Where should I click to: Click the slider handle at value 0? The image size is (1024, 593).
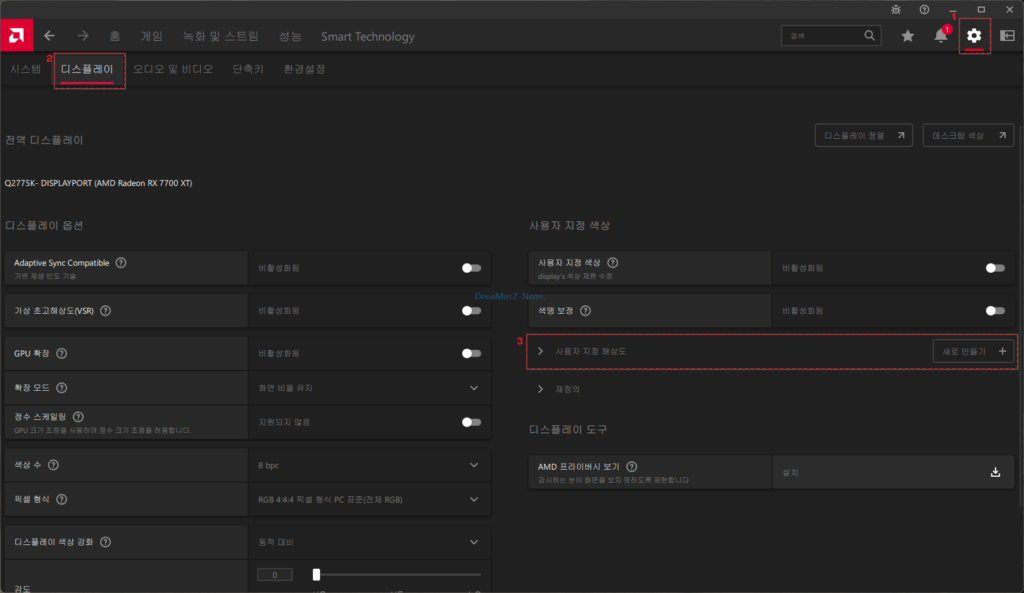tap(316, 575)
